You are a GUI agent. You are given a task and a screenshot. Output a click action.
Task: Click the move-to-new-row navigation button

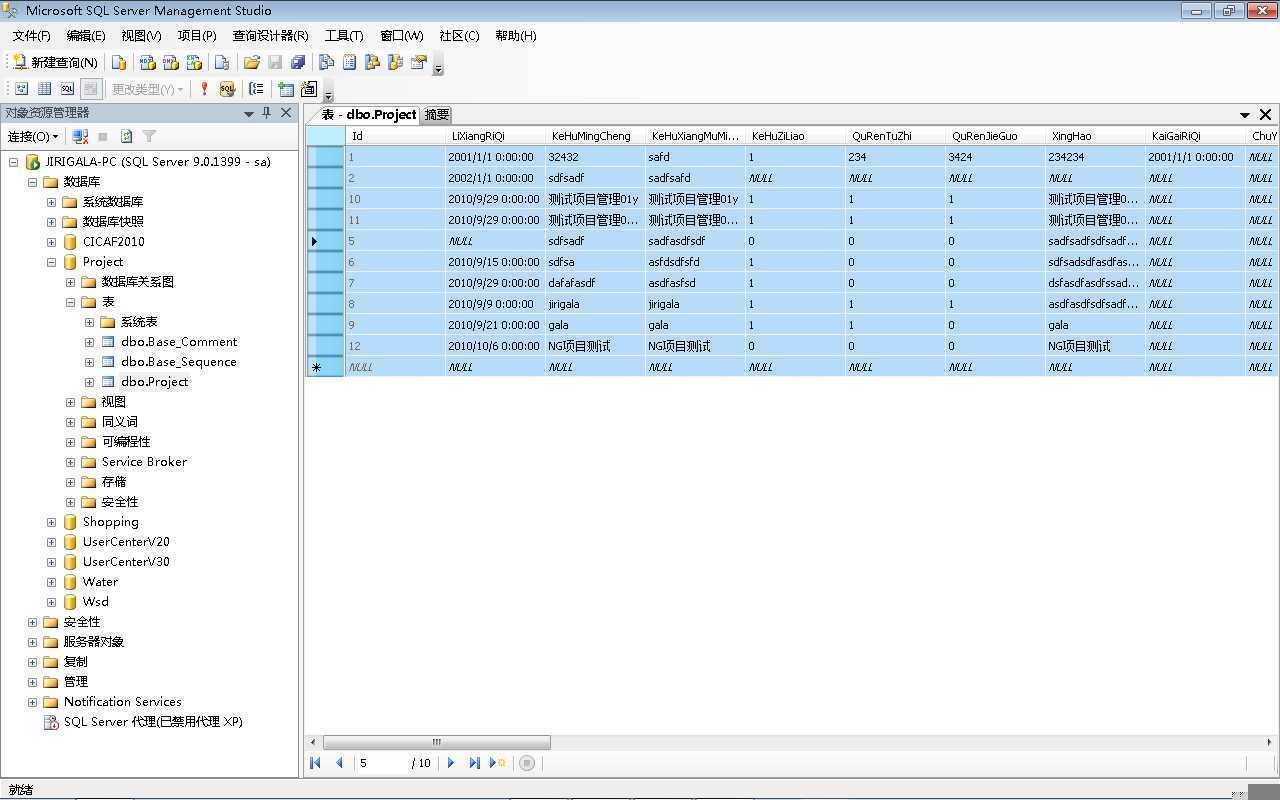497,763
